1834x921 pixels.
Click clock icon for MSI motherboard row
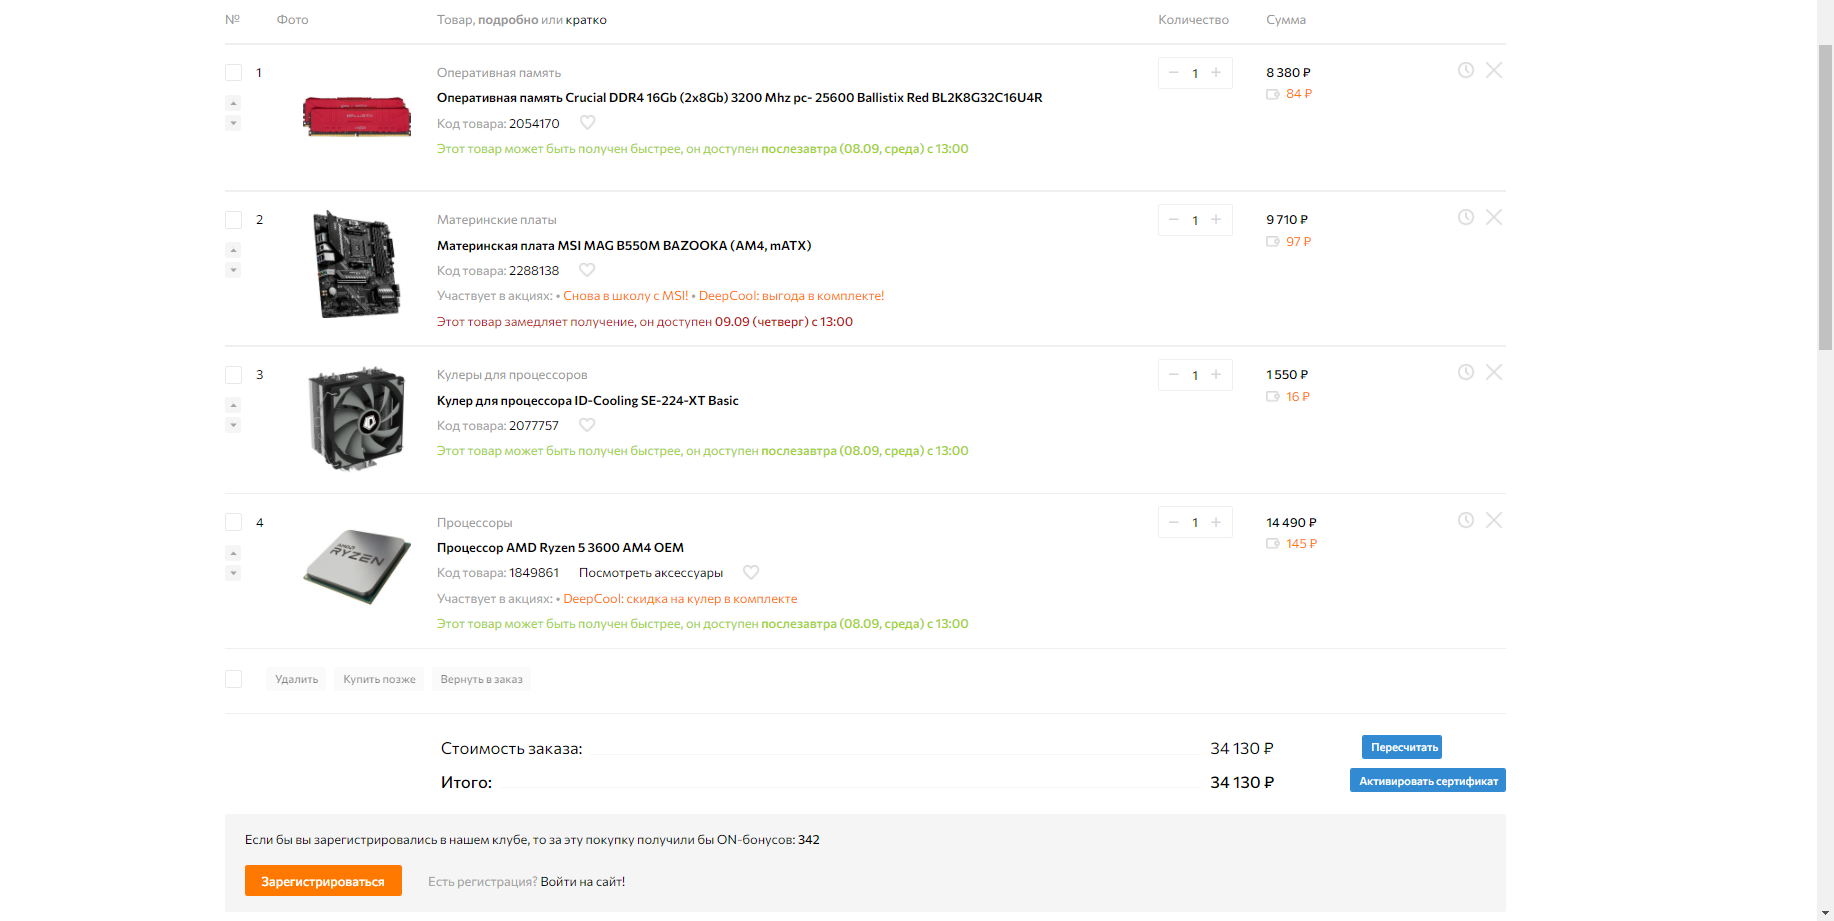(1466, 217)
